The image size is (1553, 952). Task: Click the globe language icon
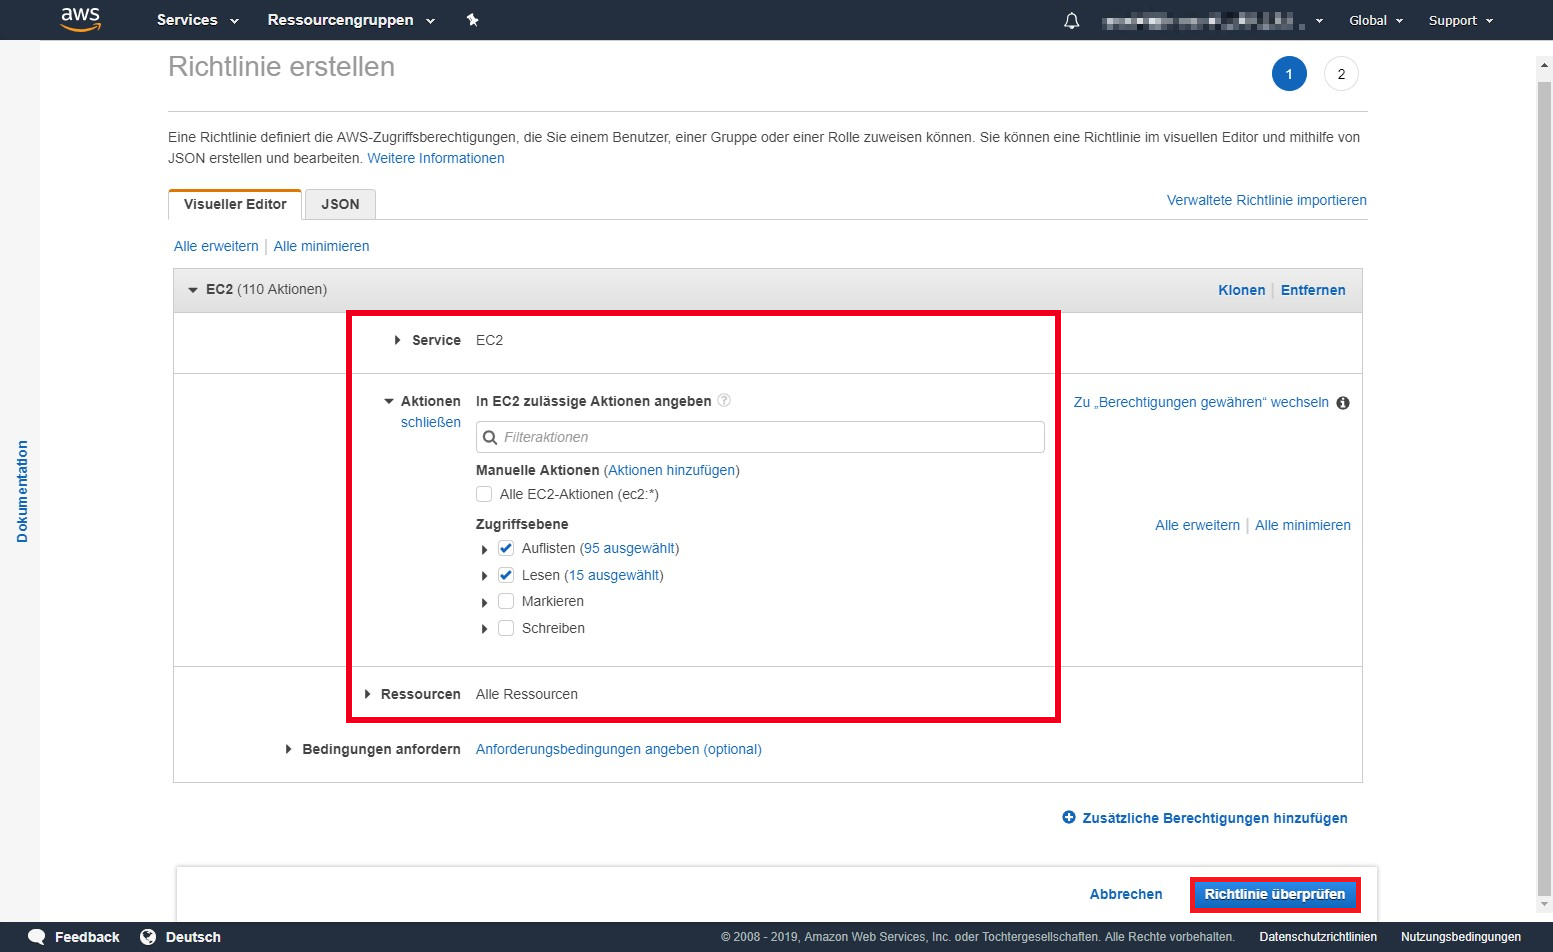(148, 937)
